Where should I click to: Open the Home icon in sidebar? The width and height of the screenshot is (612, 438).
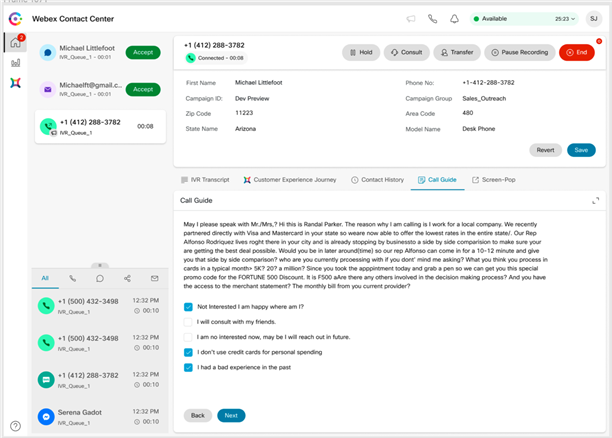(x=15, y=42)
